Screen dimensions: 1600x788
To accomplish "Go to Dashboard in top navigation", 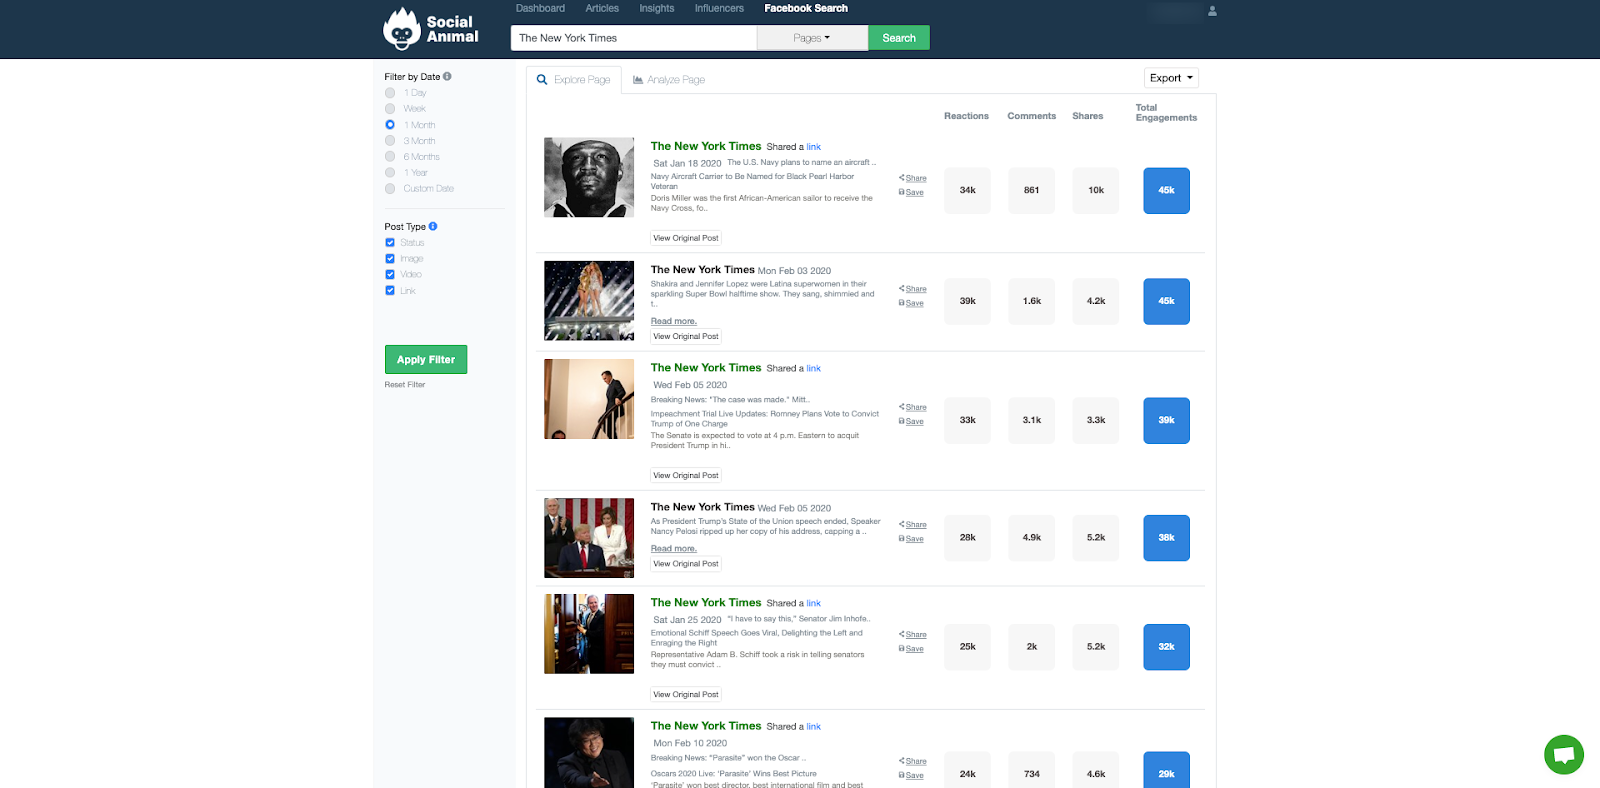I will click(540, 8).
